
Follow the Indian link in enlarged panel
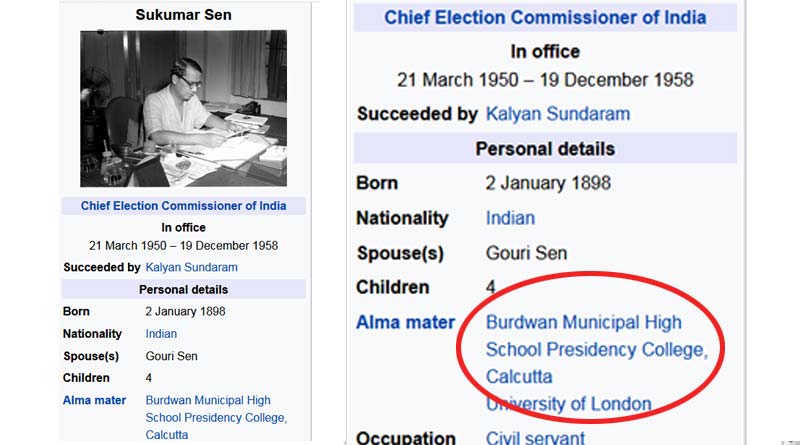pos(510,218)
